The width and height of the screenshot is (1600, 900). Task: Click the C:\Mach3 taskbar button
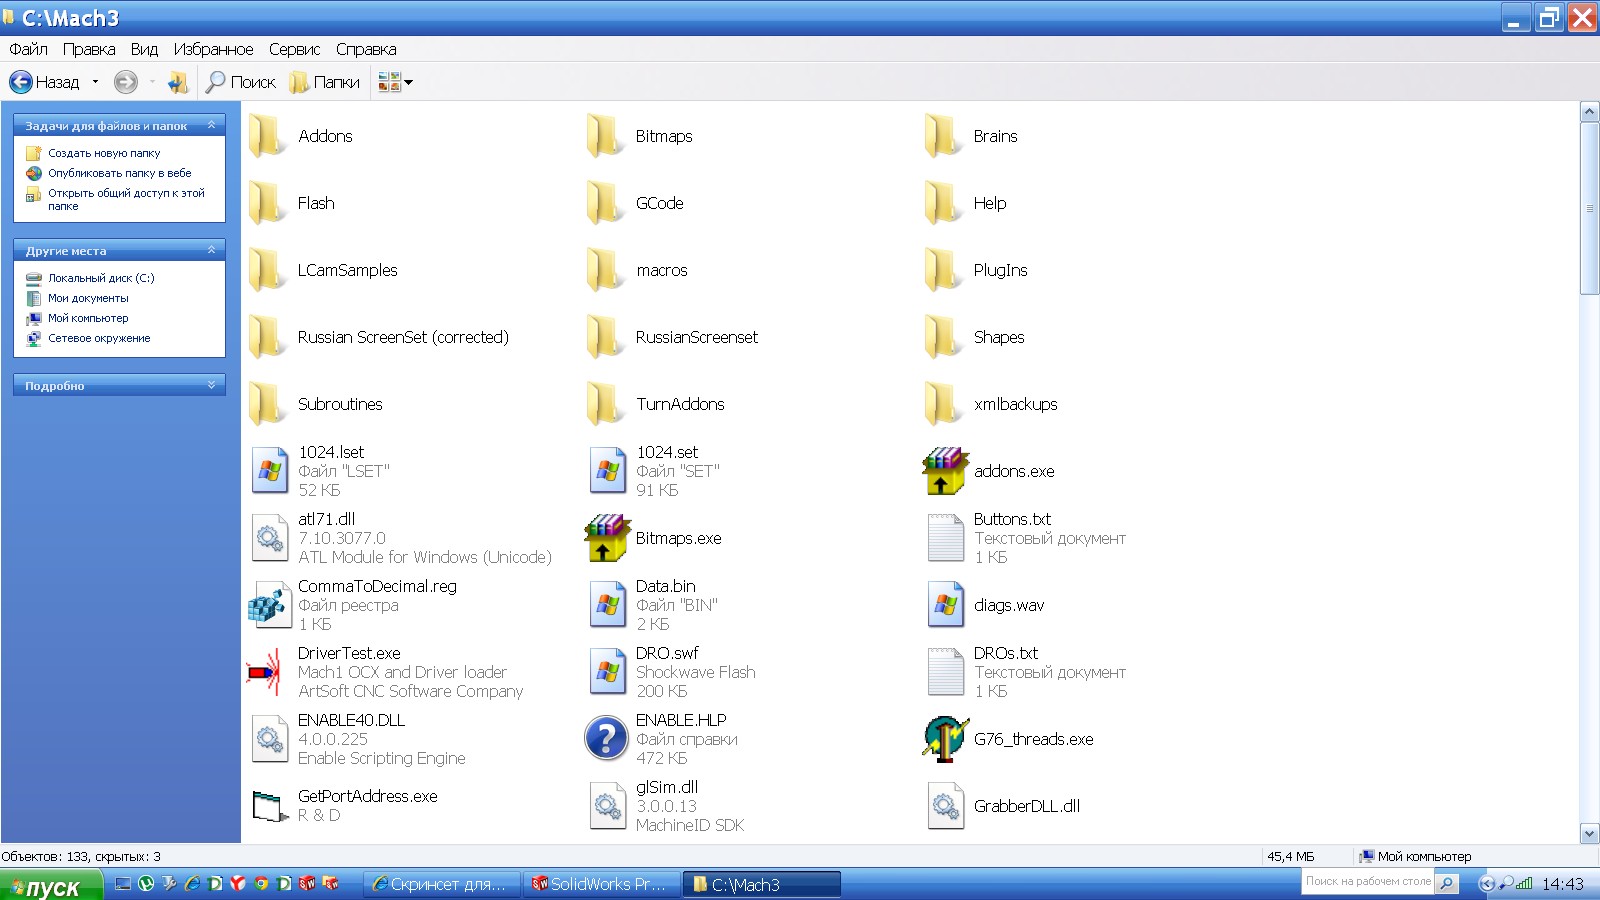762,884
